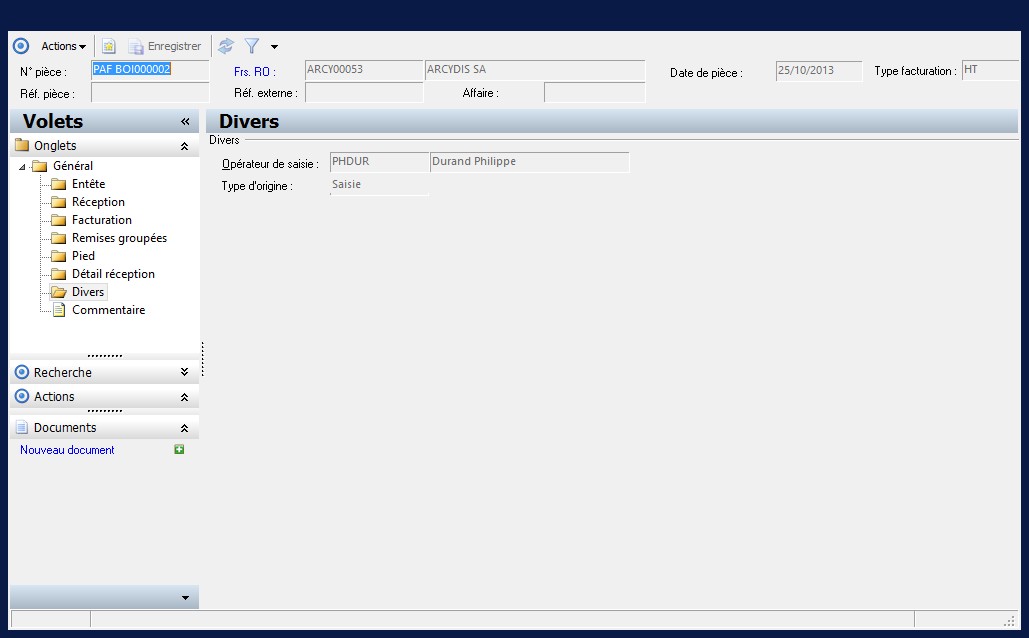1029x638 pixels.
Task: Click the Réf. pièce input field
Action: click(x=150, y=93)
